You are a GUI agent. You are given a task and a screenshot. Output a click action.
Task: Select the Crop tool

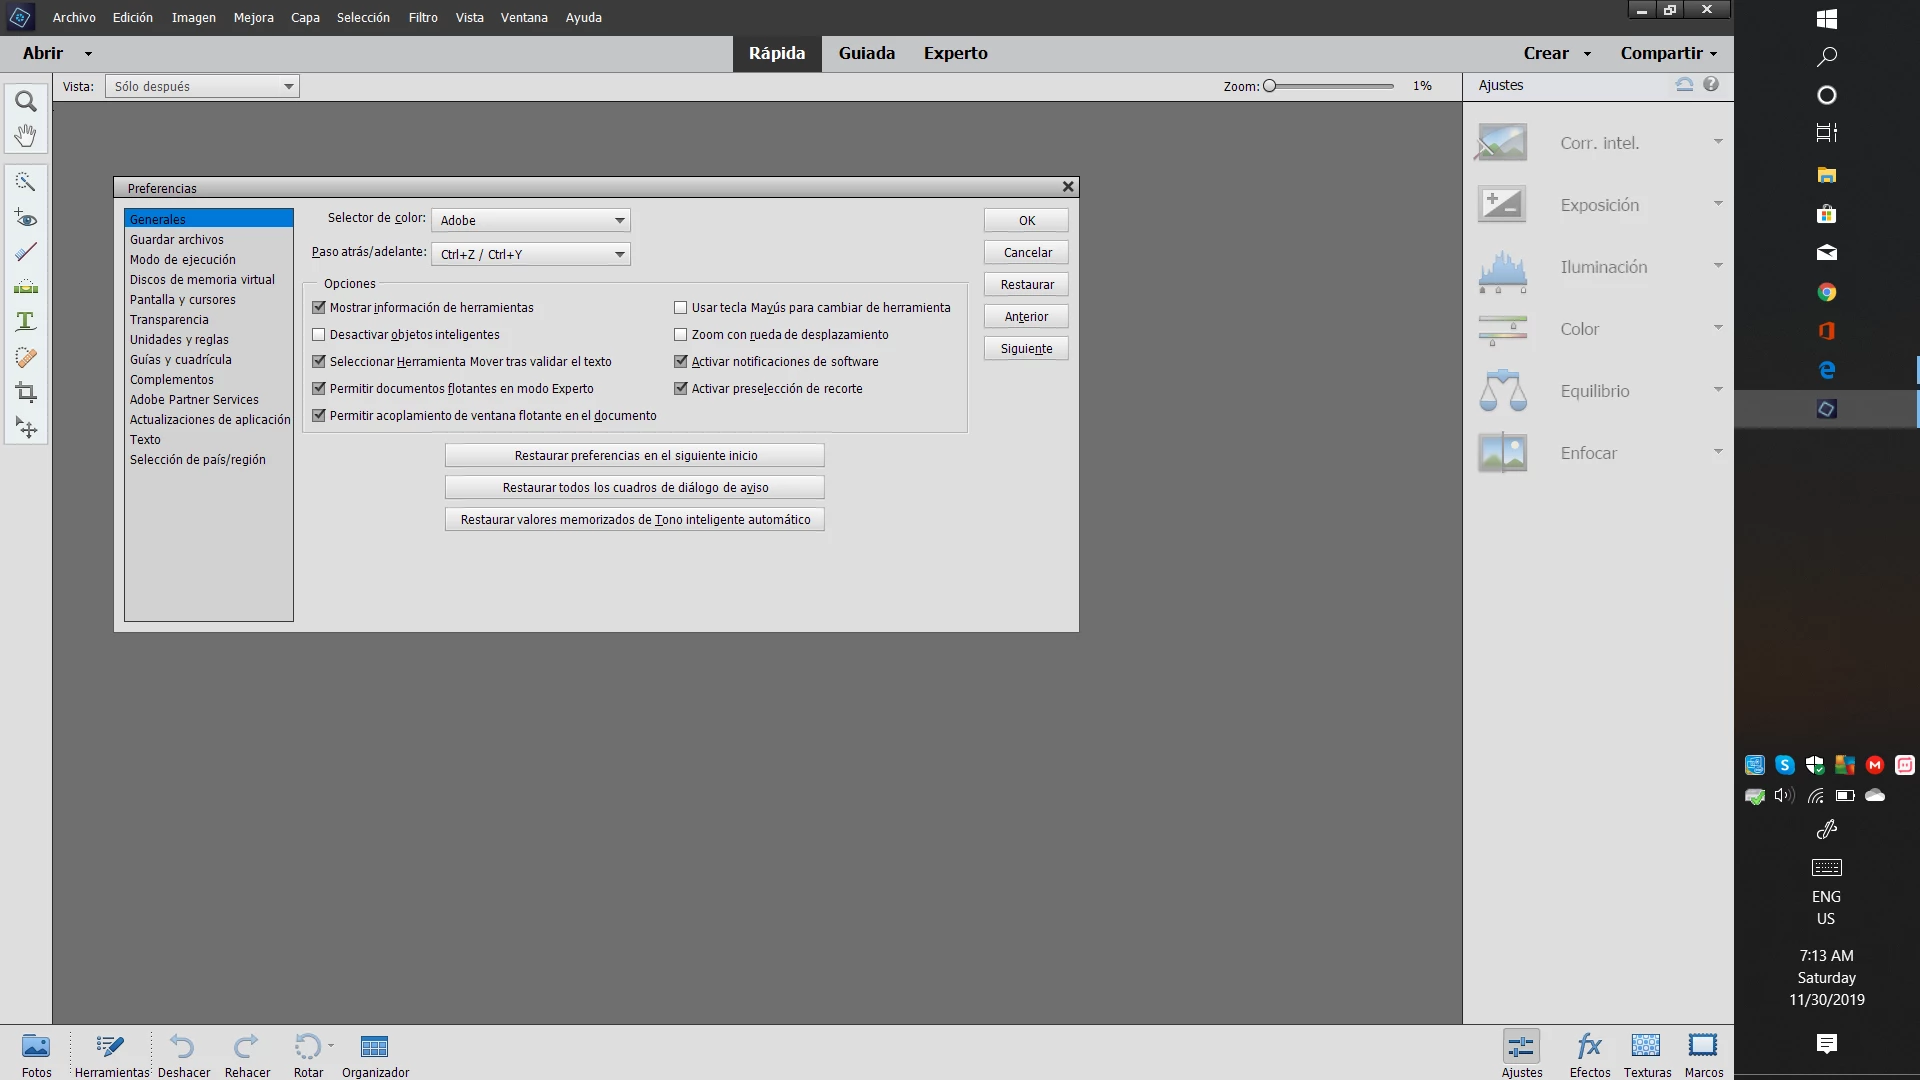(x=26, y=392)
